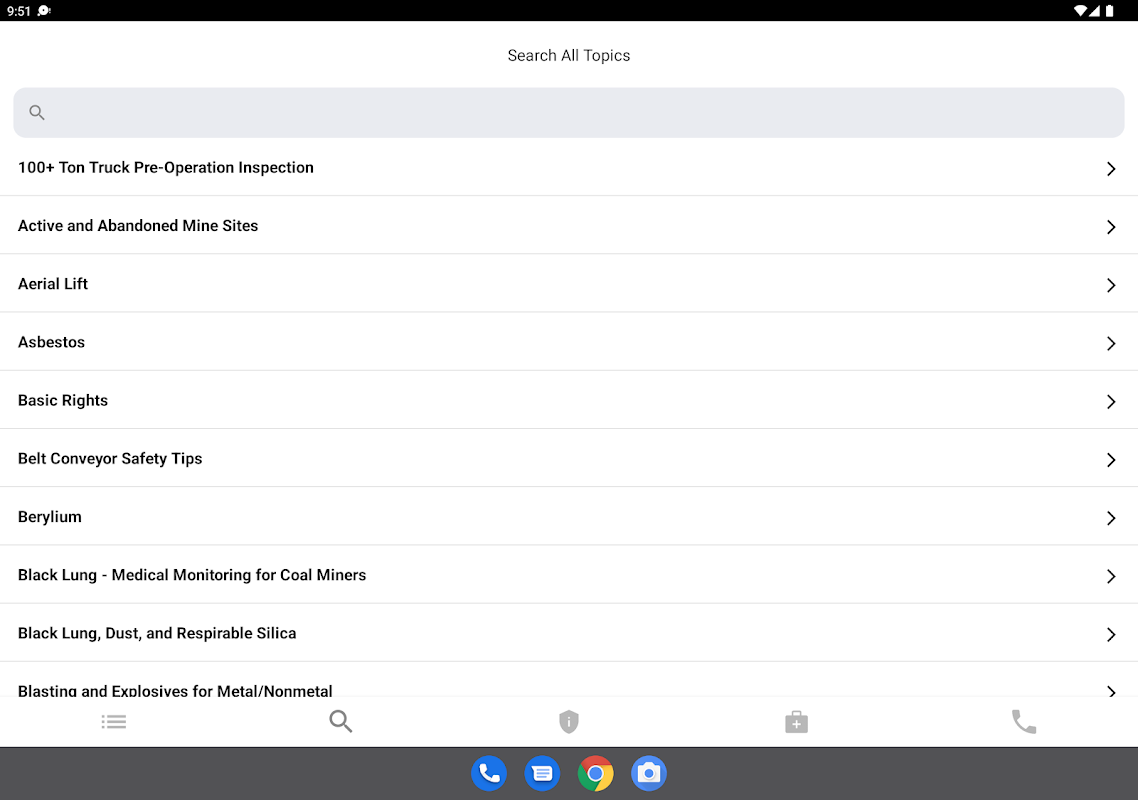The height and width of the screenshot is (800, 1138).
Task: Open Black Lung, Dust, and Respirable Silica
Action: click(569, 632)
